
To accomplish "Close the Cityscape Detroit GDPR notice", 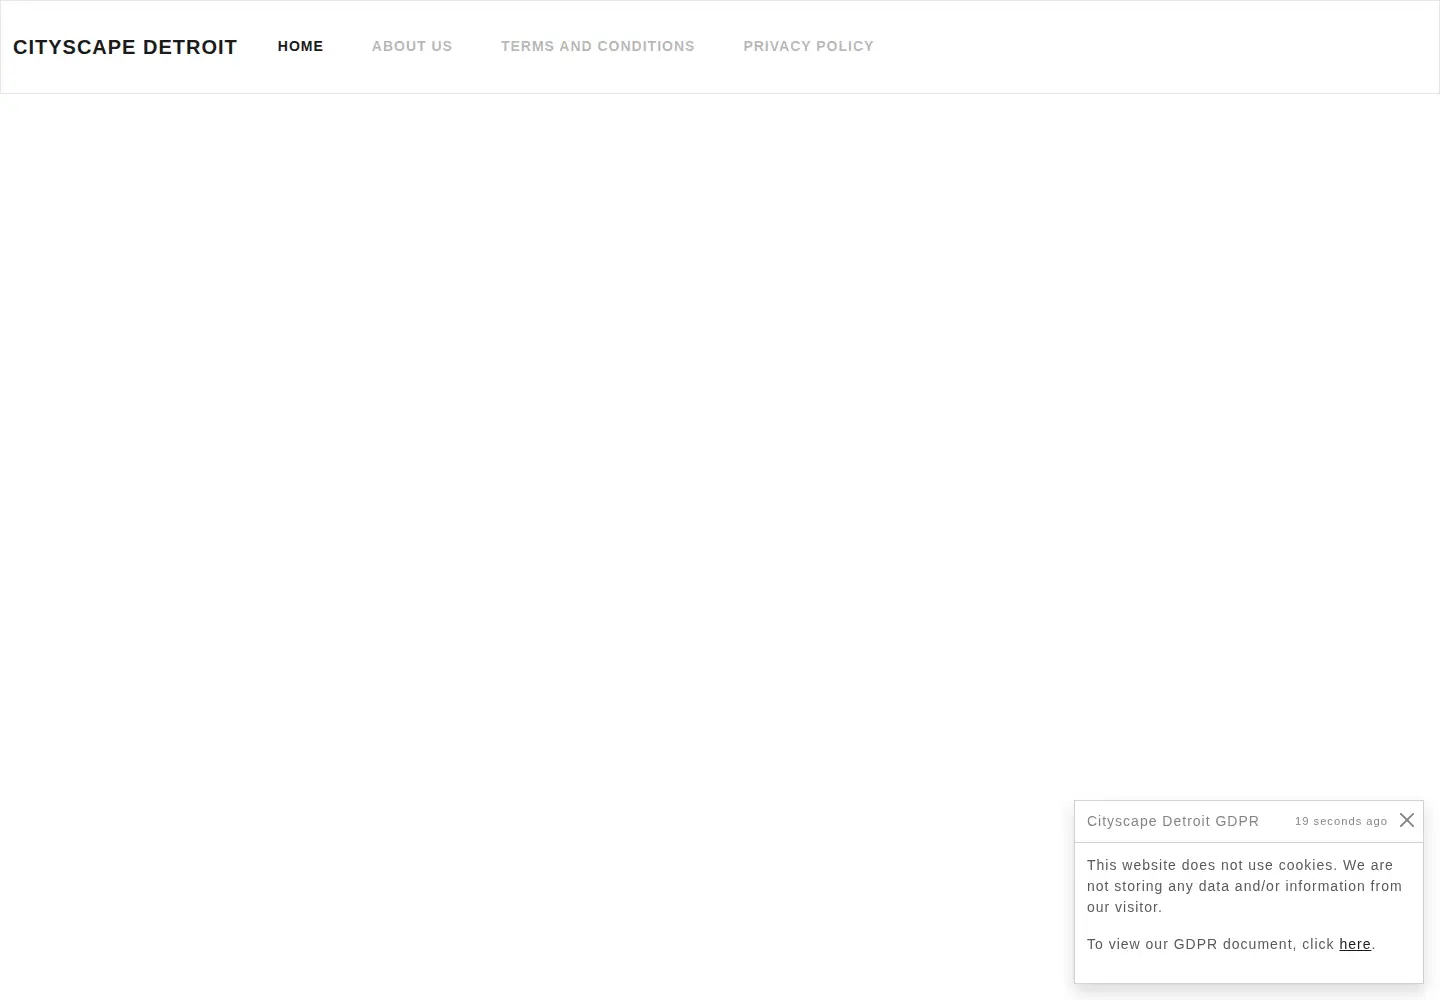I will click(x=1407, y=820).
